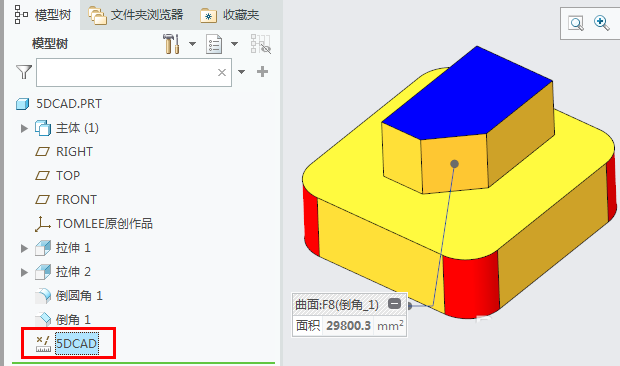Switch to the 模型树 tab

pos(42,15)
